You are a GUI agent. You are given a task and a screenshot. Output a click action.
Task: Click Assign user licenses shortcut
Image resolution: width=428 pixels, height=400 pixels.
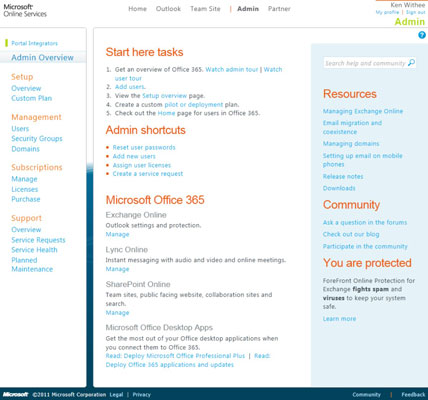142,165
